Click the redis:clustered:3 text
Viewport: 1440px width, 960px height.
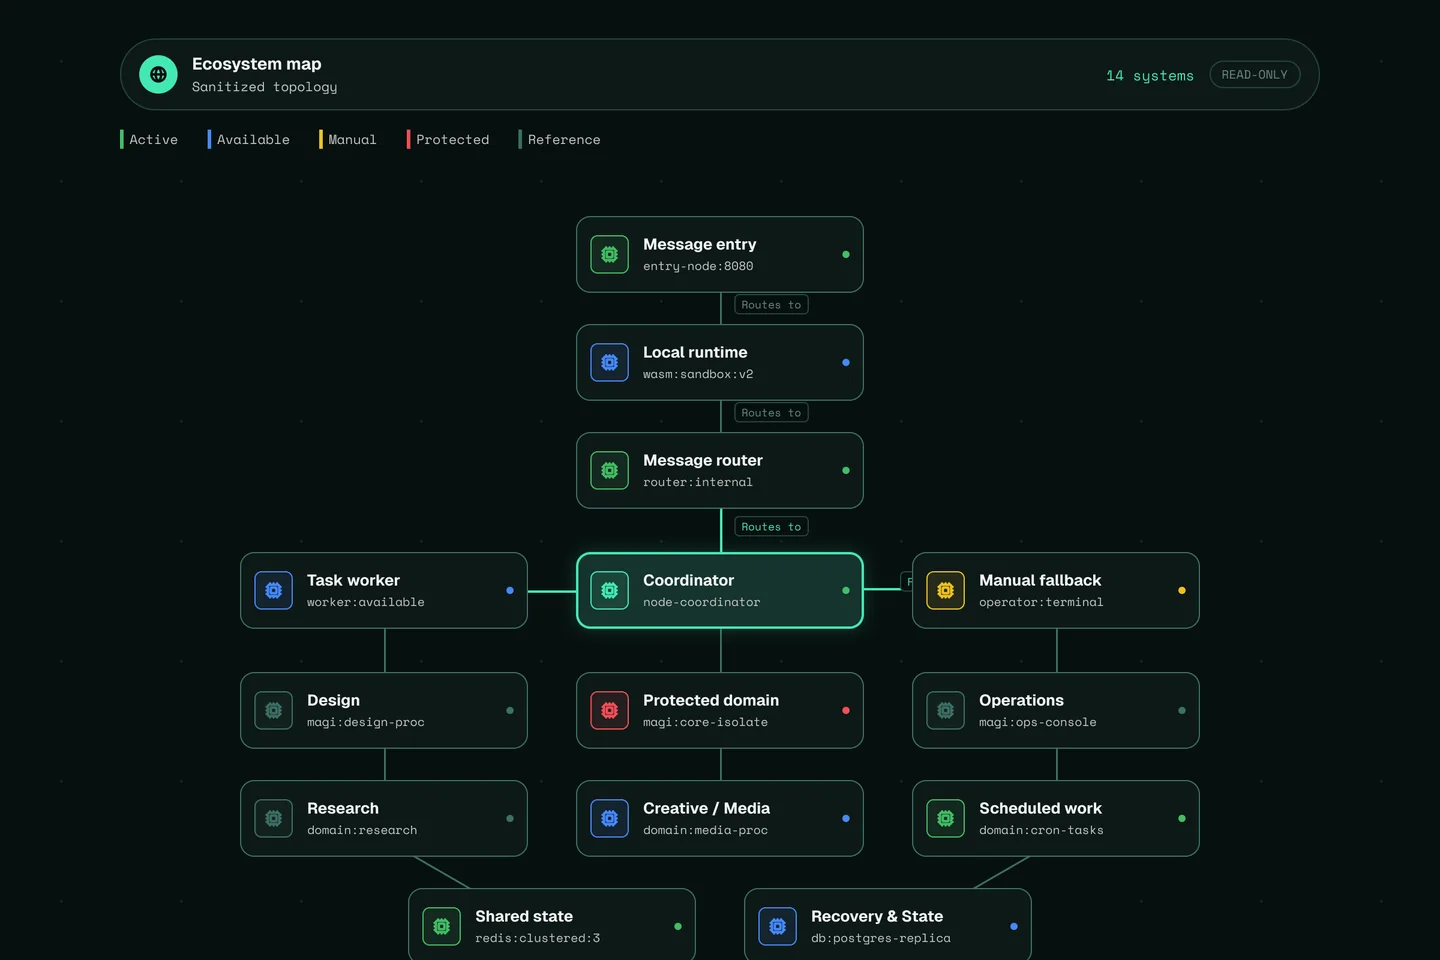coord(537,938)
